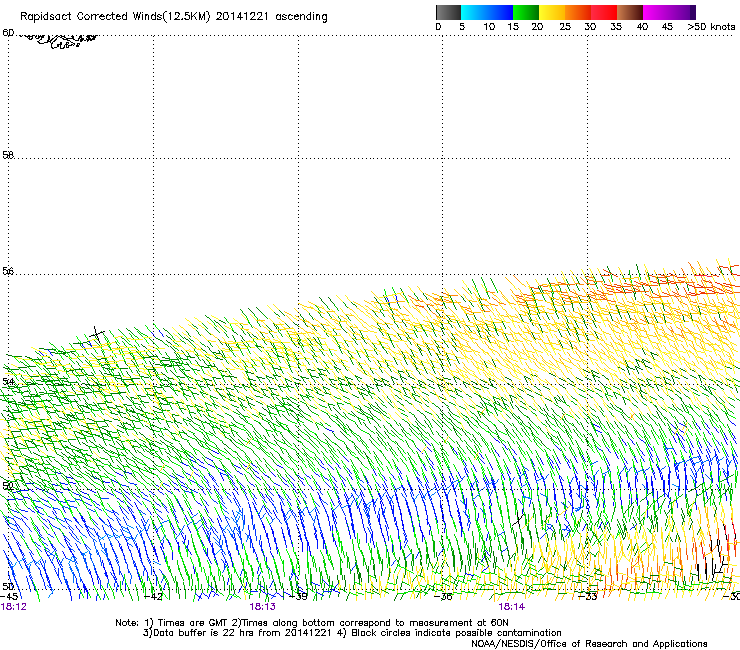Click the purple 18:12 time label
The height and width of the screenshot is (650, 740).
[13, 607]
